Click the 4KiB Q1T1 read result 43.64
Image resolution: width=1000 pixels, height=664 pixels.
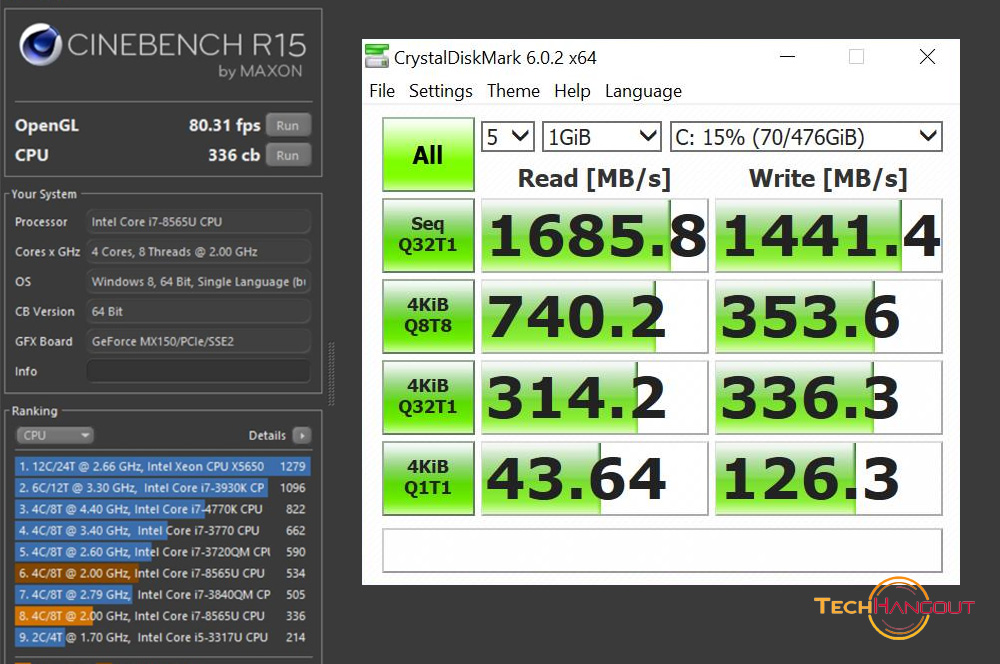(594, 478)
